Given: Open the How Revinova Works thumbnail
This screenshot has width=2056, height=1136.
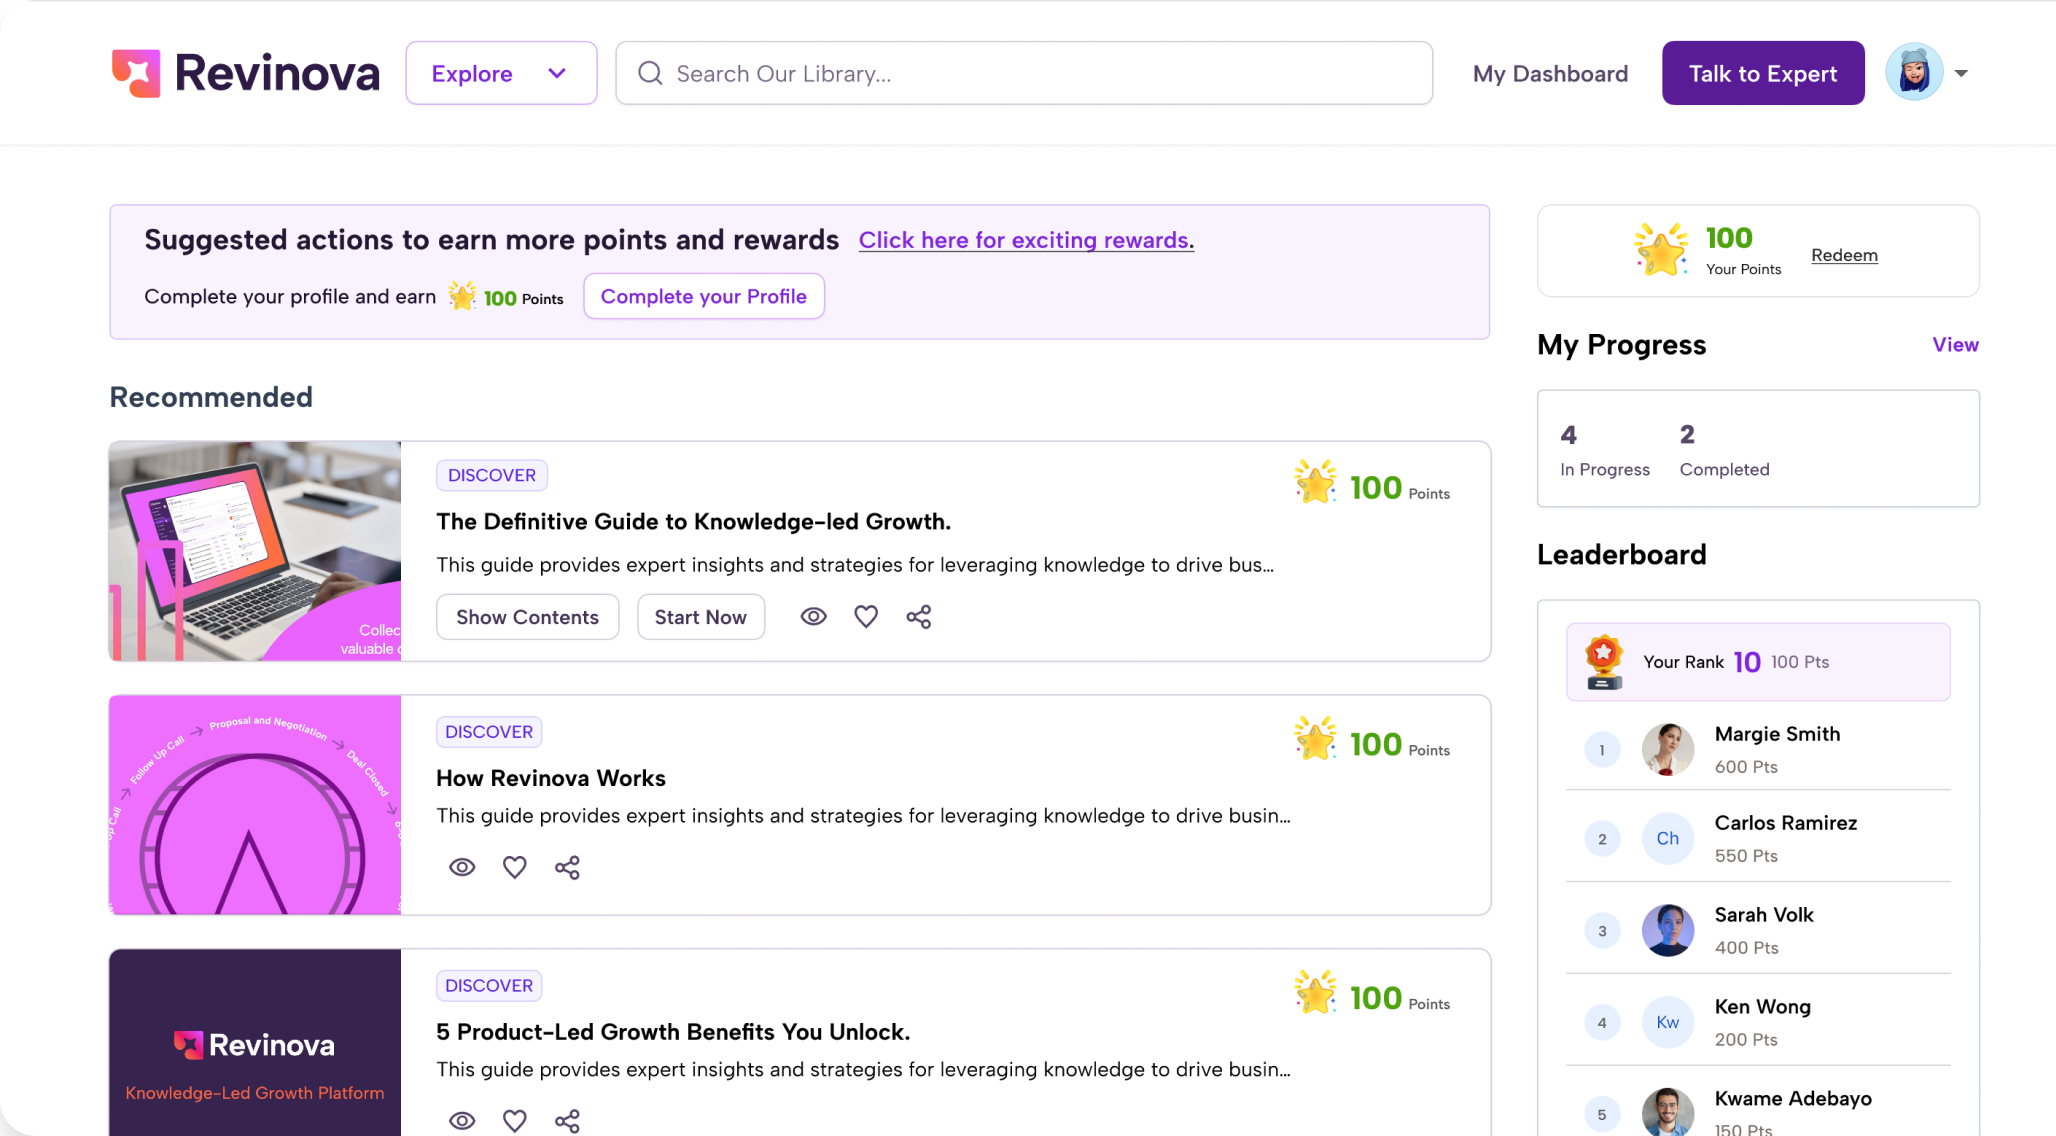Looking at the screenshot, I should [255, 805].
